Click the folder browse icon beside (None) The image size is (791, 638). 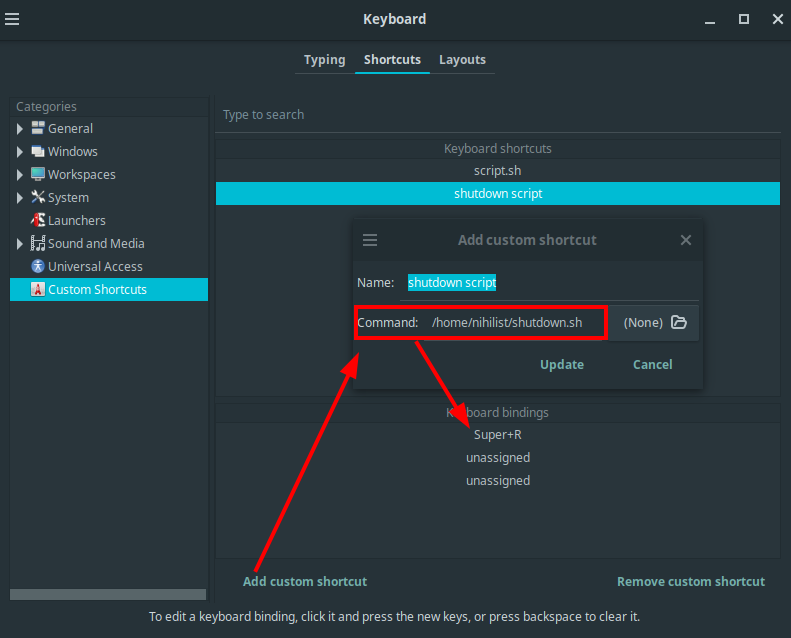click(679, 322)
